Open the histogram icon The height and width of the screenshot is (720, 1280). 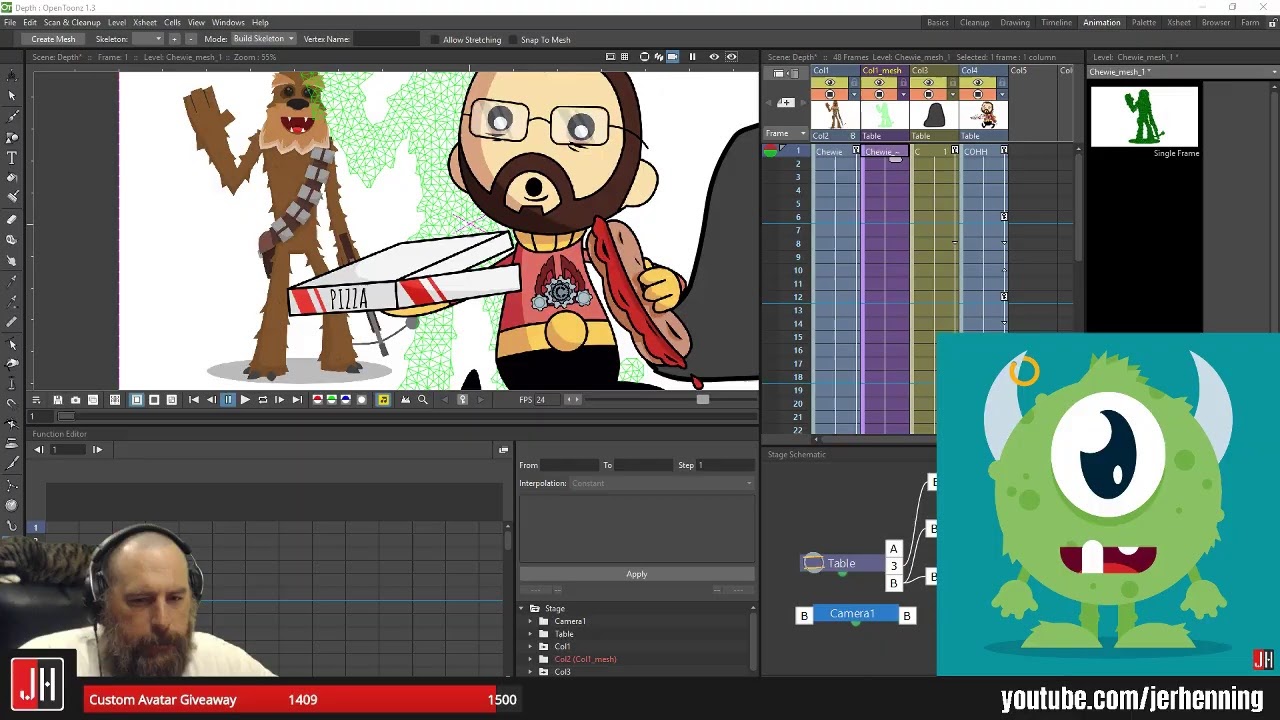[405, 400]
